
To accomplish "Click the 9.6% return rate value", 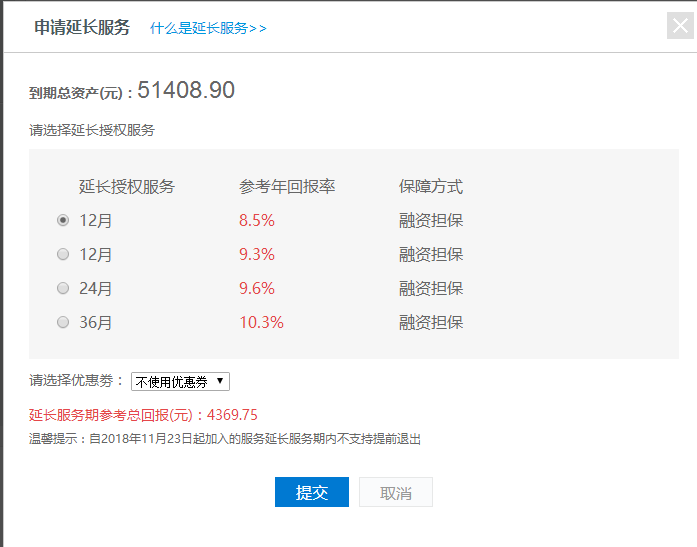I will 257,288.
